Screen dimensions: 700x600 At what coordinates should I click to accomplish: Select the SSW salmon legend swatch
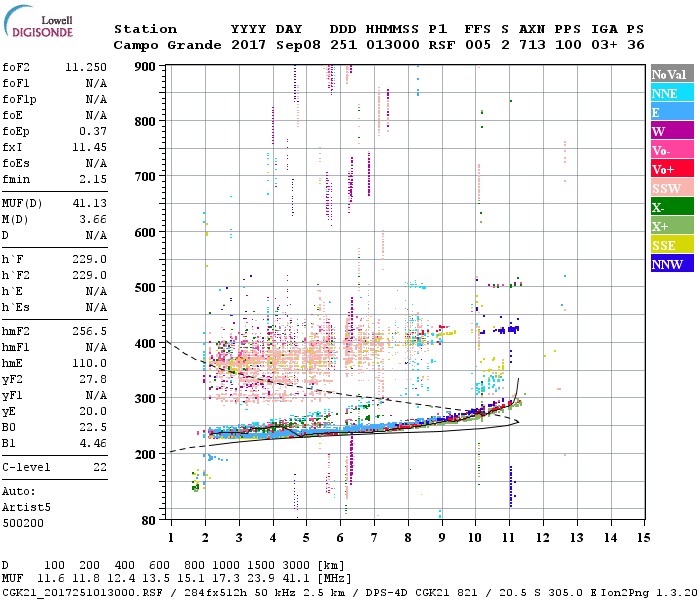pos(672,188)
